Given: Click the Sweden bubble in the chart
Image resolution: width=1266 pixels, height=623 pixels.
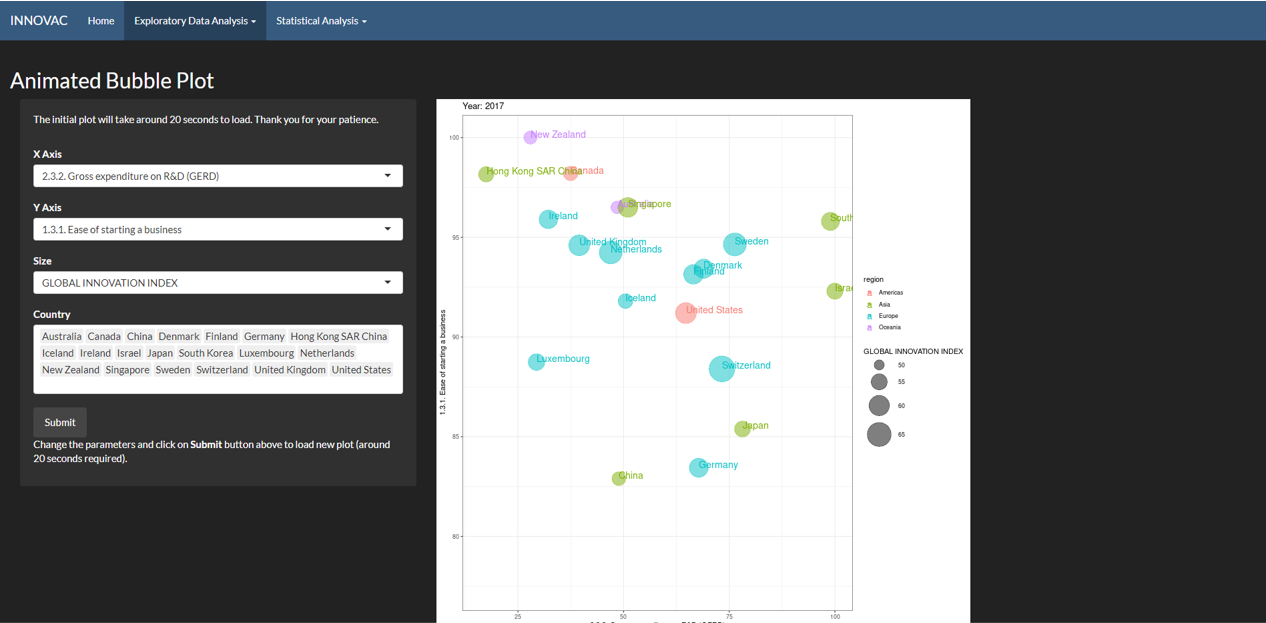Looking at the screenshot, I should point(734,245).
